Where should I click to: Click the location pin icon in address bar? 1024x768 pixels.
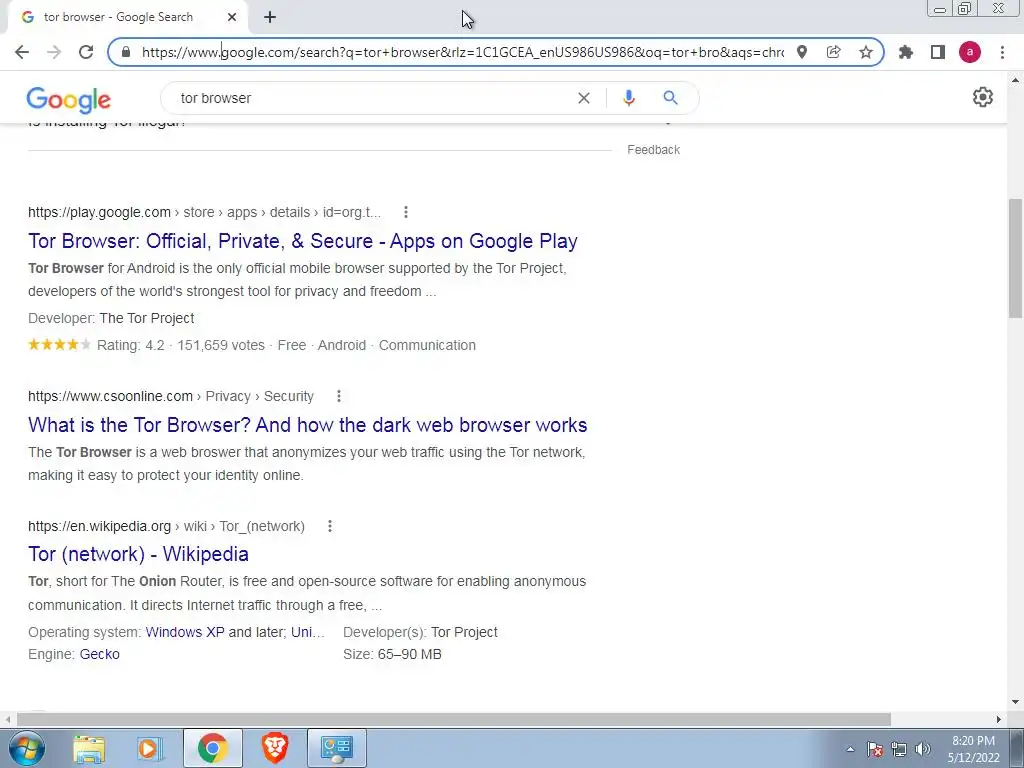click(802, 52)
